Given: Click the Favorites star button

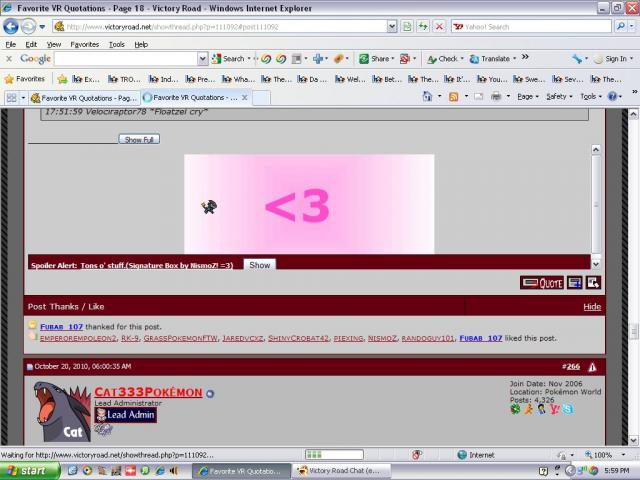Looking at the screenshot, I should tap(25, 78).
